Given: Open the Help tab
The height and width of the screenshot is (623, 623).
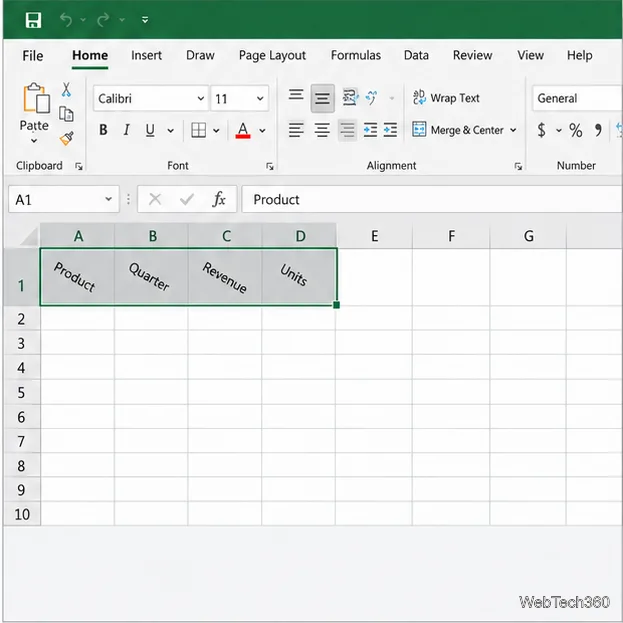Looking at the screenshot, I should pos(579,56).
